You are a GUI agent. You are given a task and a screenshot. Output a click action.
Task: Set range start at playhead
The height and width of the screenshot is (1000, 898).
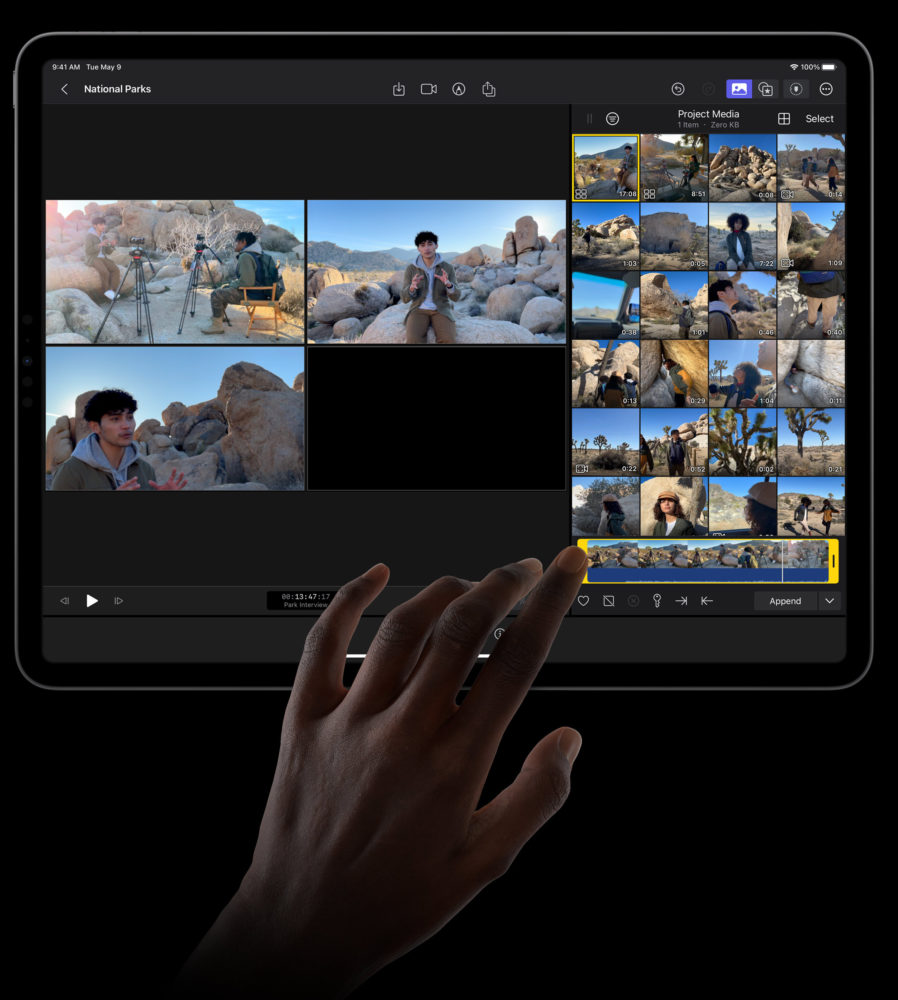[681, 601]
